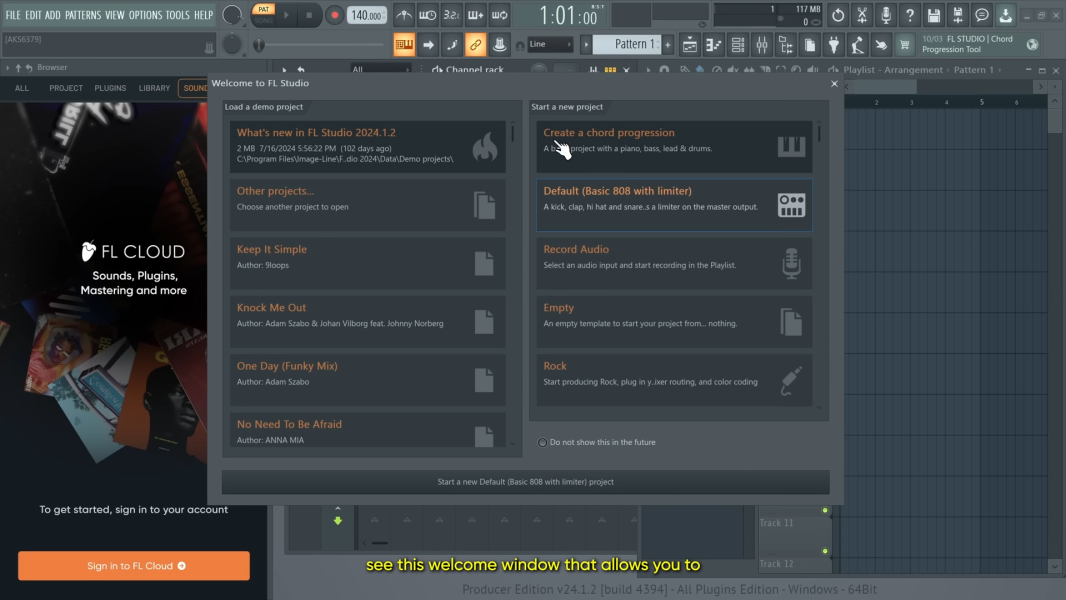
Task: Open the tempo tapper icon
Action: 857,45
